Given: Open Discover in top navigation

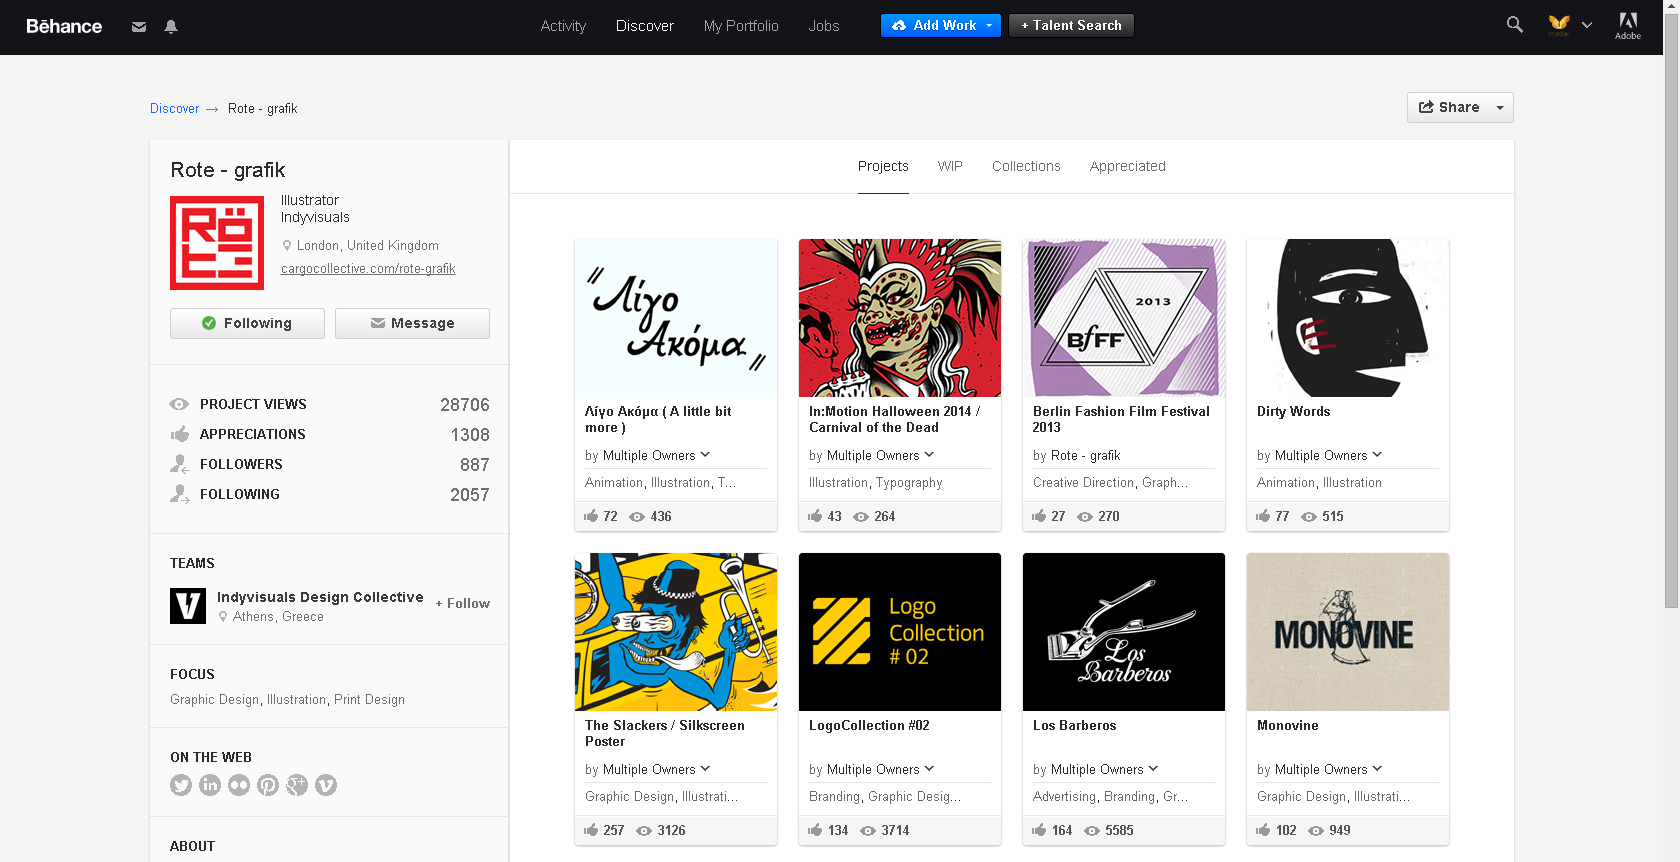Looking at the screenshot, I should coord(645,26).
